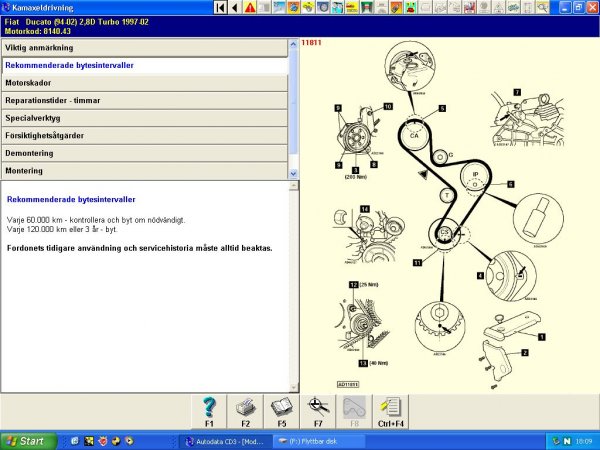Image resolution: width=600 pixels, height=450 pixels.
Task: Click the previous page arrow in toolbar
Action: (x=235, y=8)
